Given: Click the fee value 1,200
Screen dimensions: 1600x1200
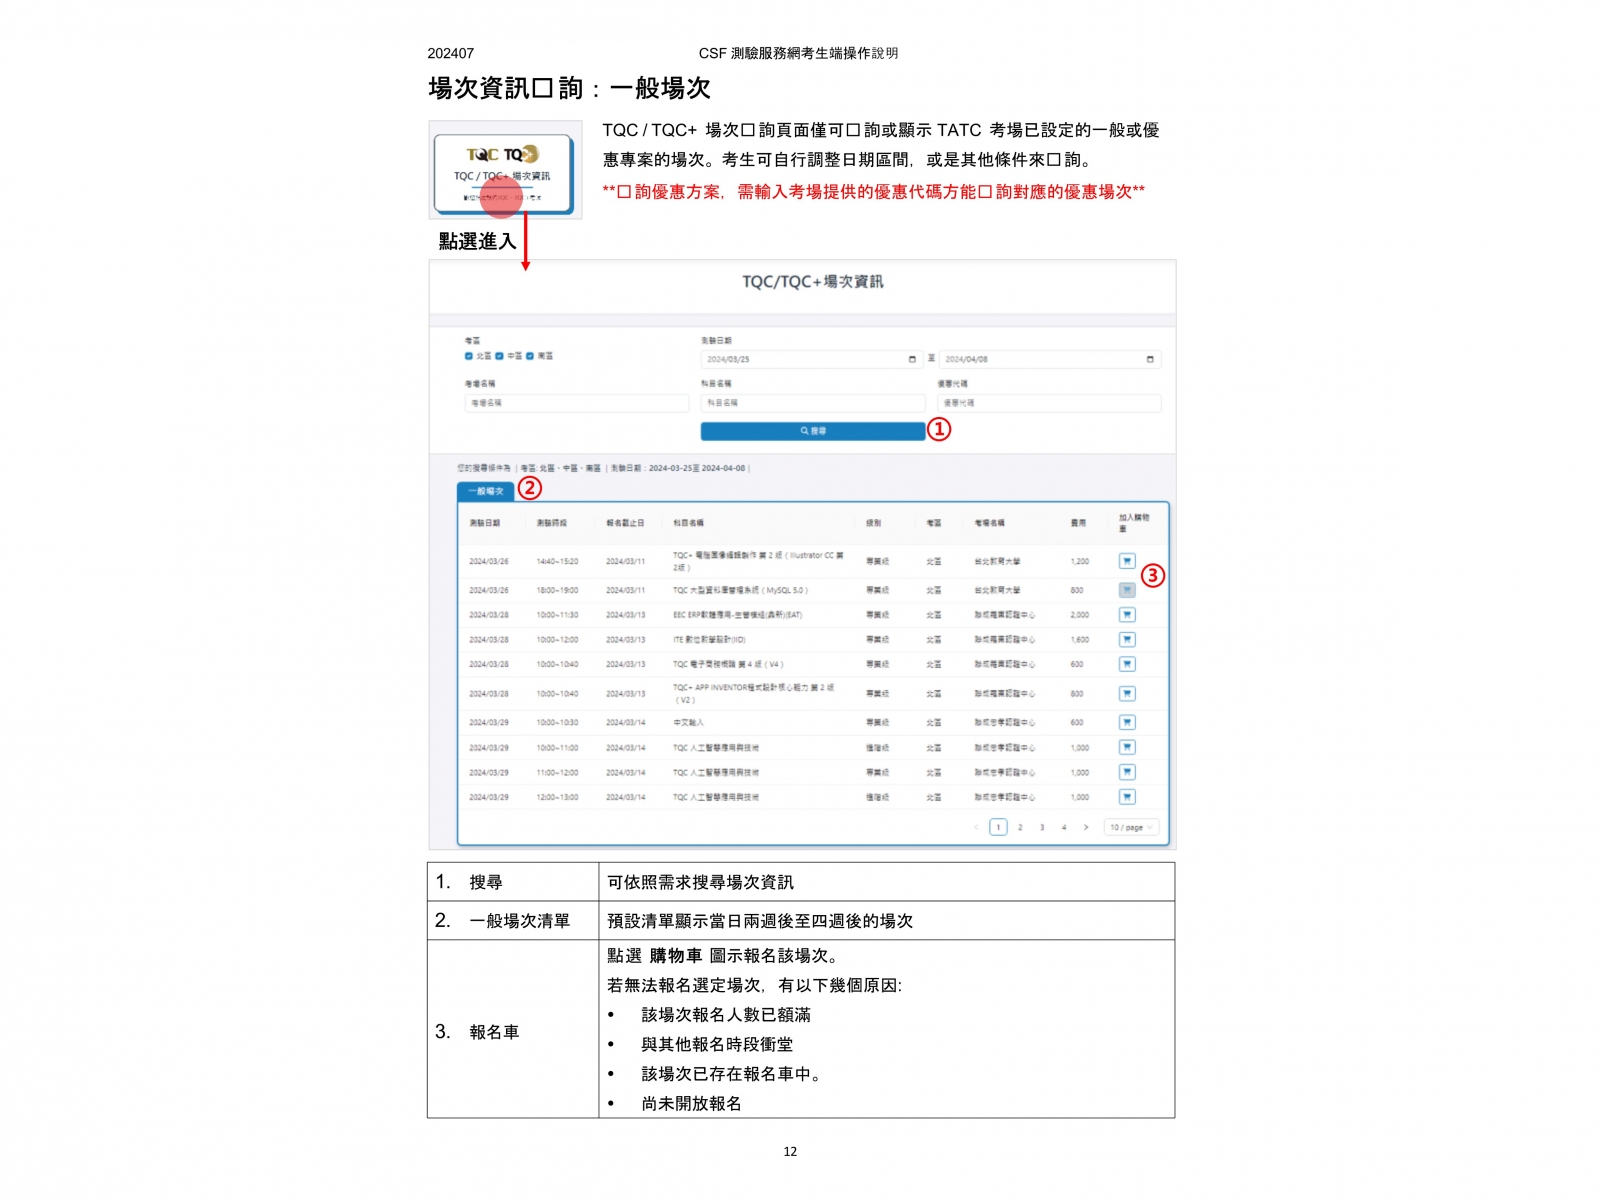Looking at the screenshot, I should click(1080, 561).
